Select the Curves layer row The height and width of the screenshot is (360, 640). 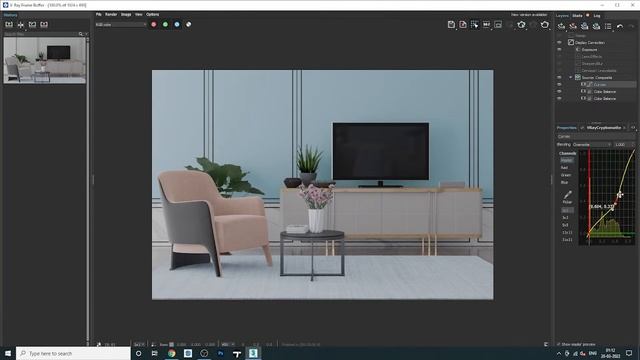tap(609, 84)
